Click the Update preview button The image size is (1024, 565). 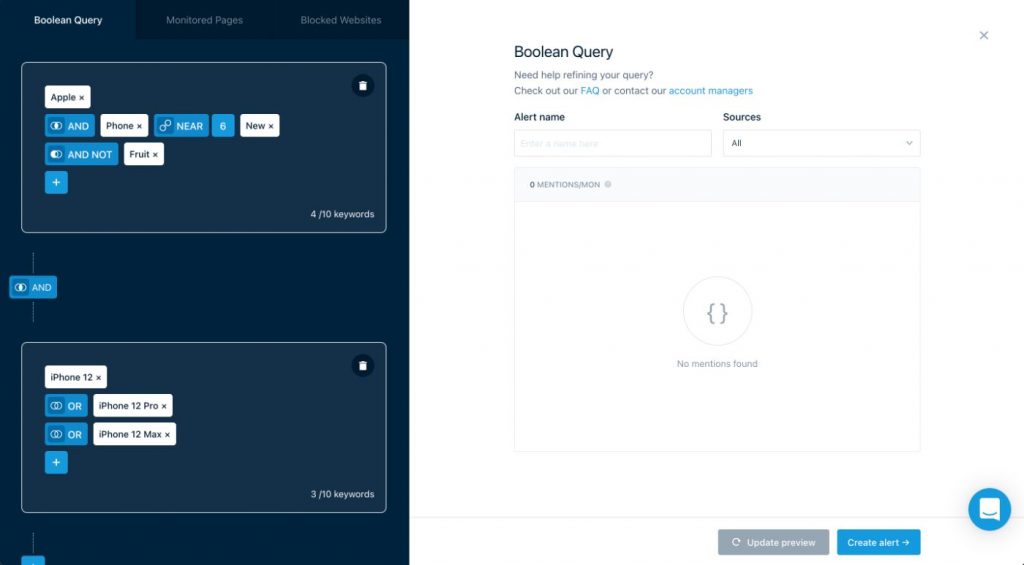click(x=773, y=542)
